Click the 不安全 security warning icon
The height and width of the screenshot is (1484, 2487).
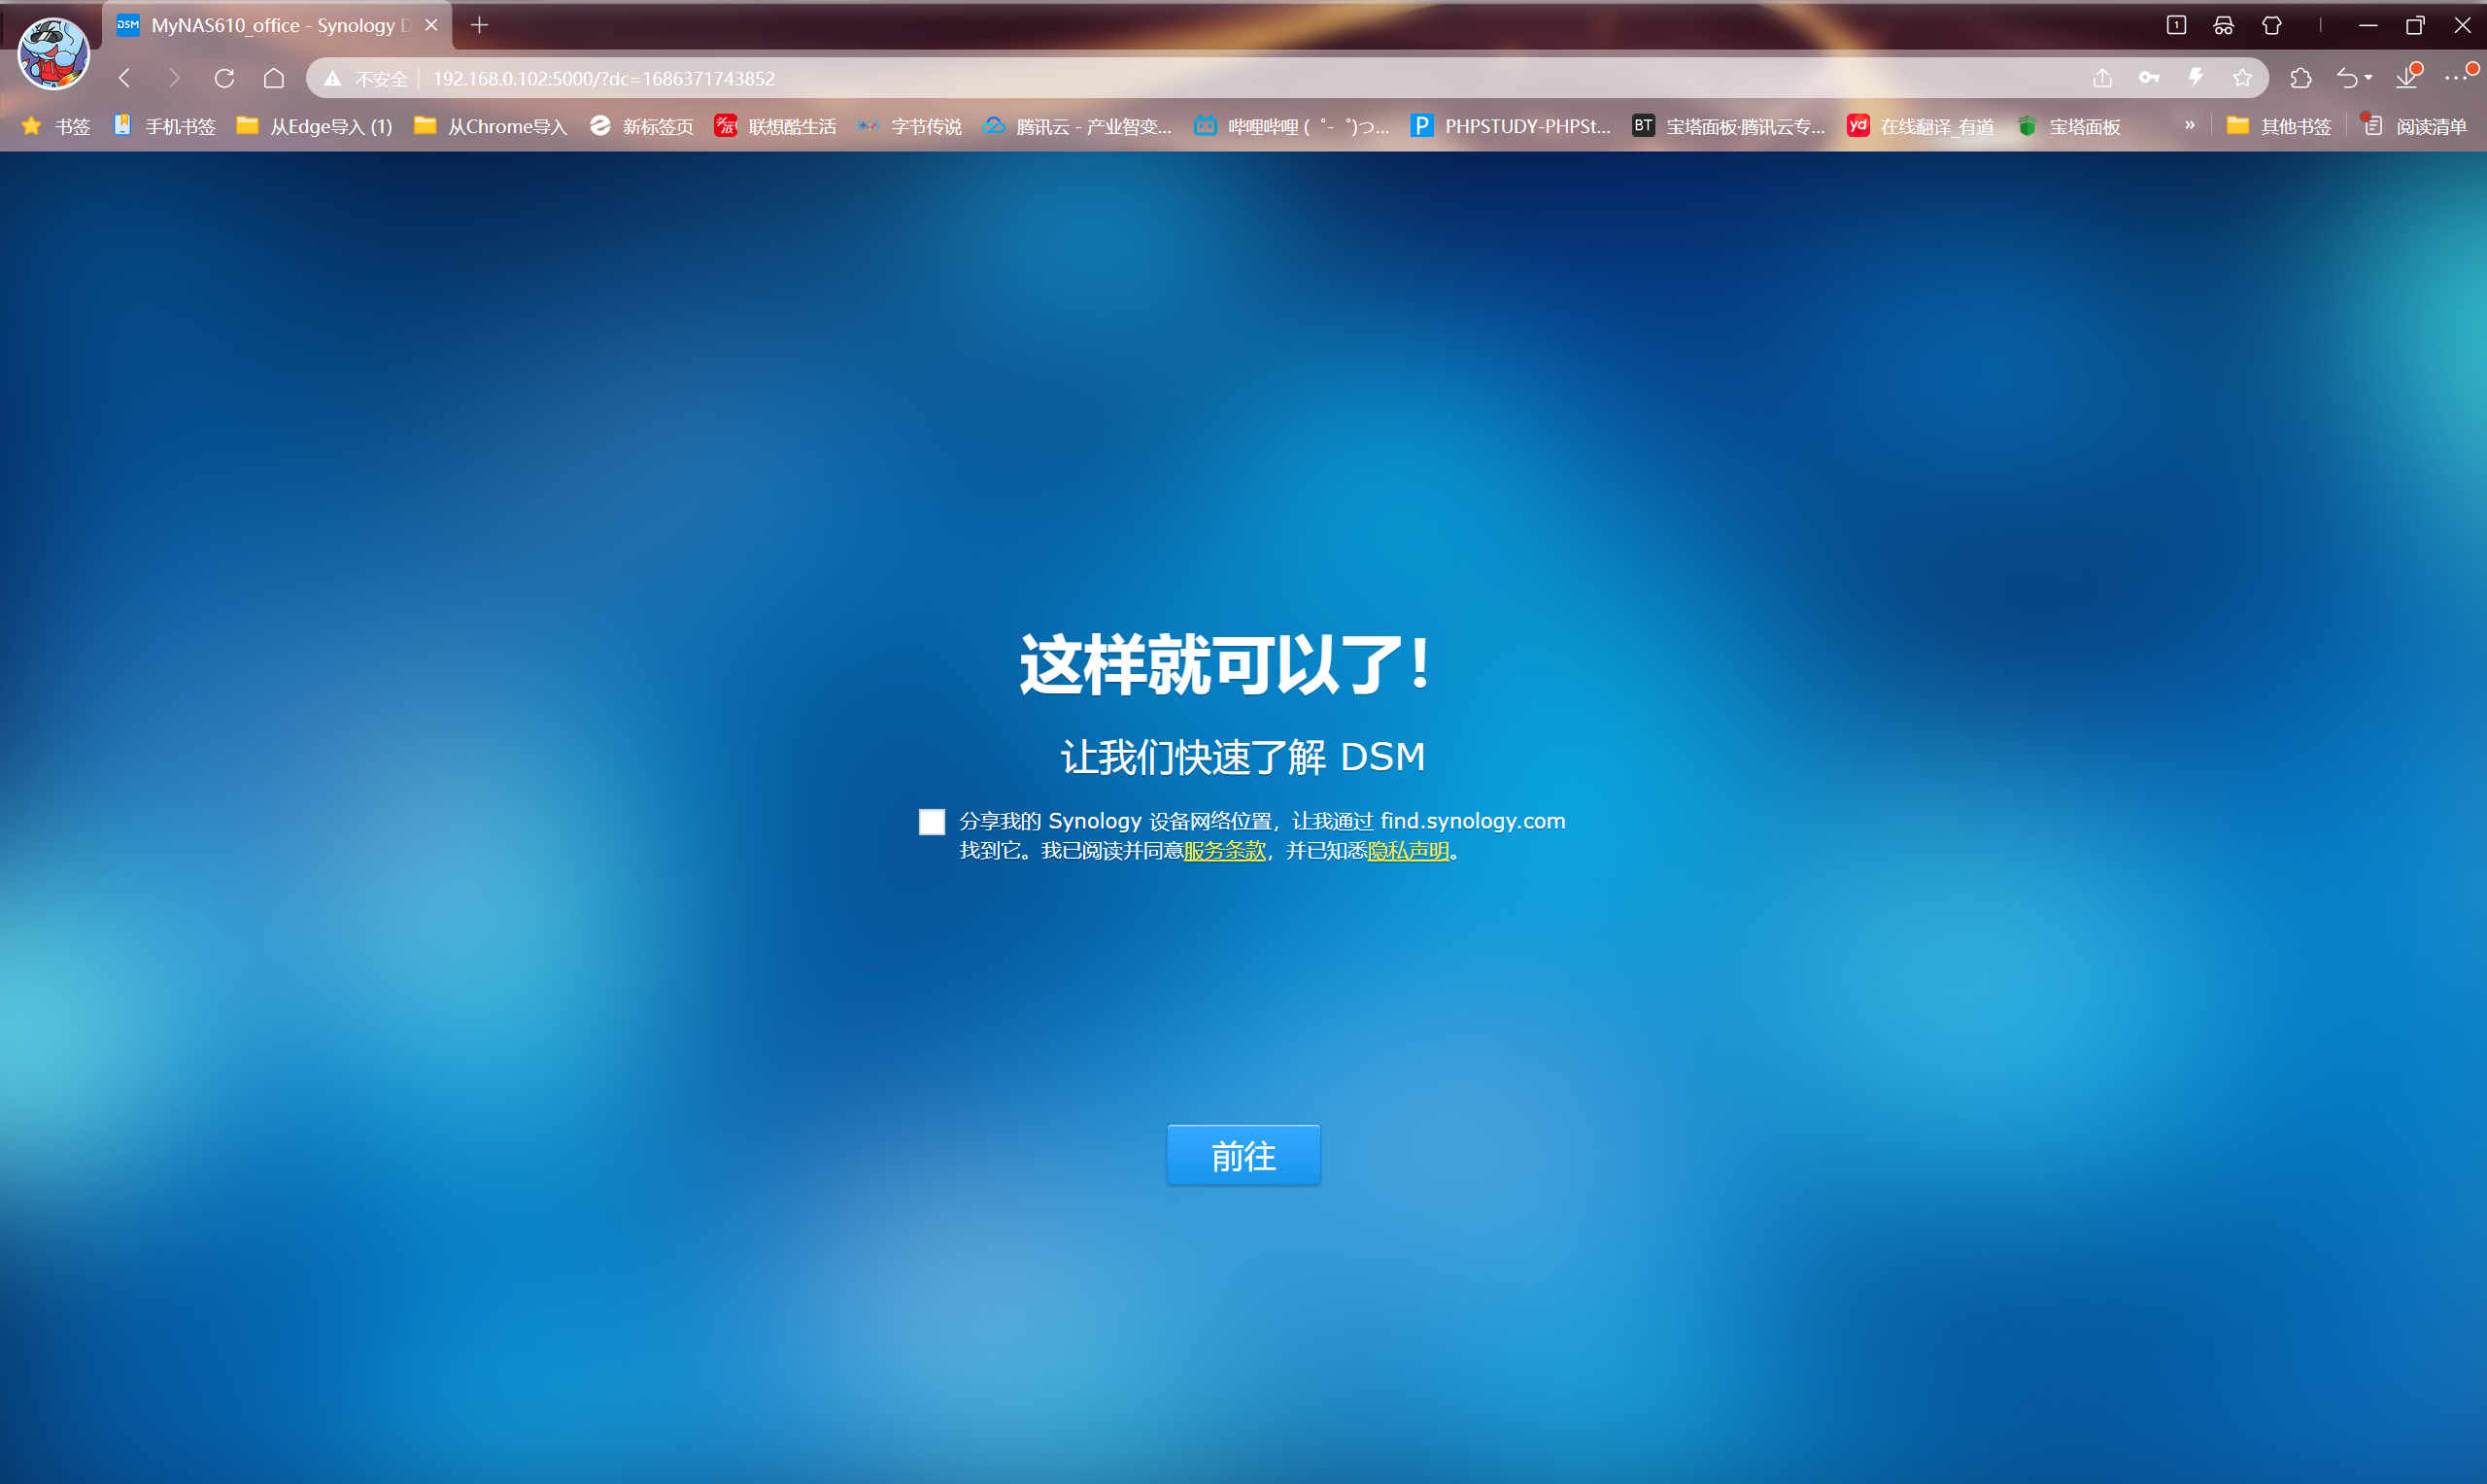tap(333, 78)
